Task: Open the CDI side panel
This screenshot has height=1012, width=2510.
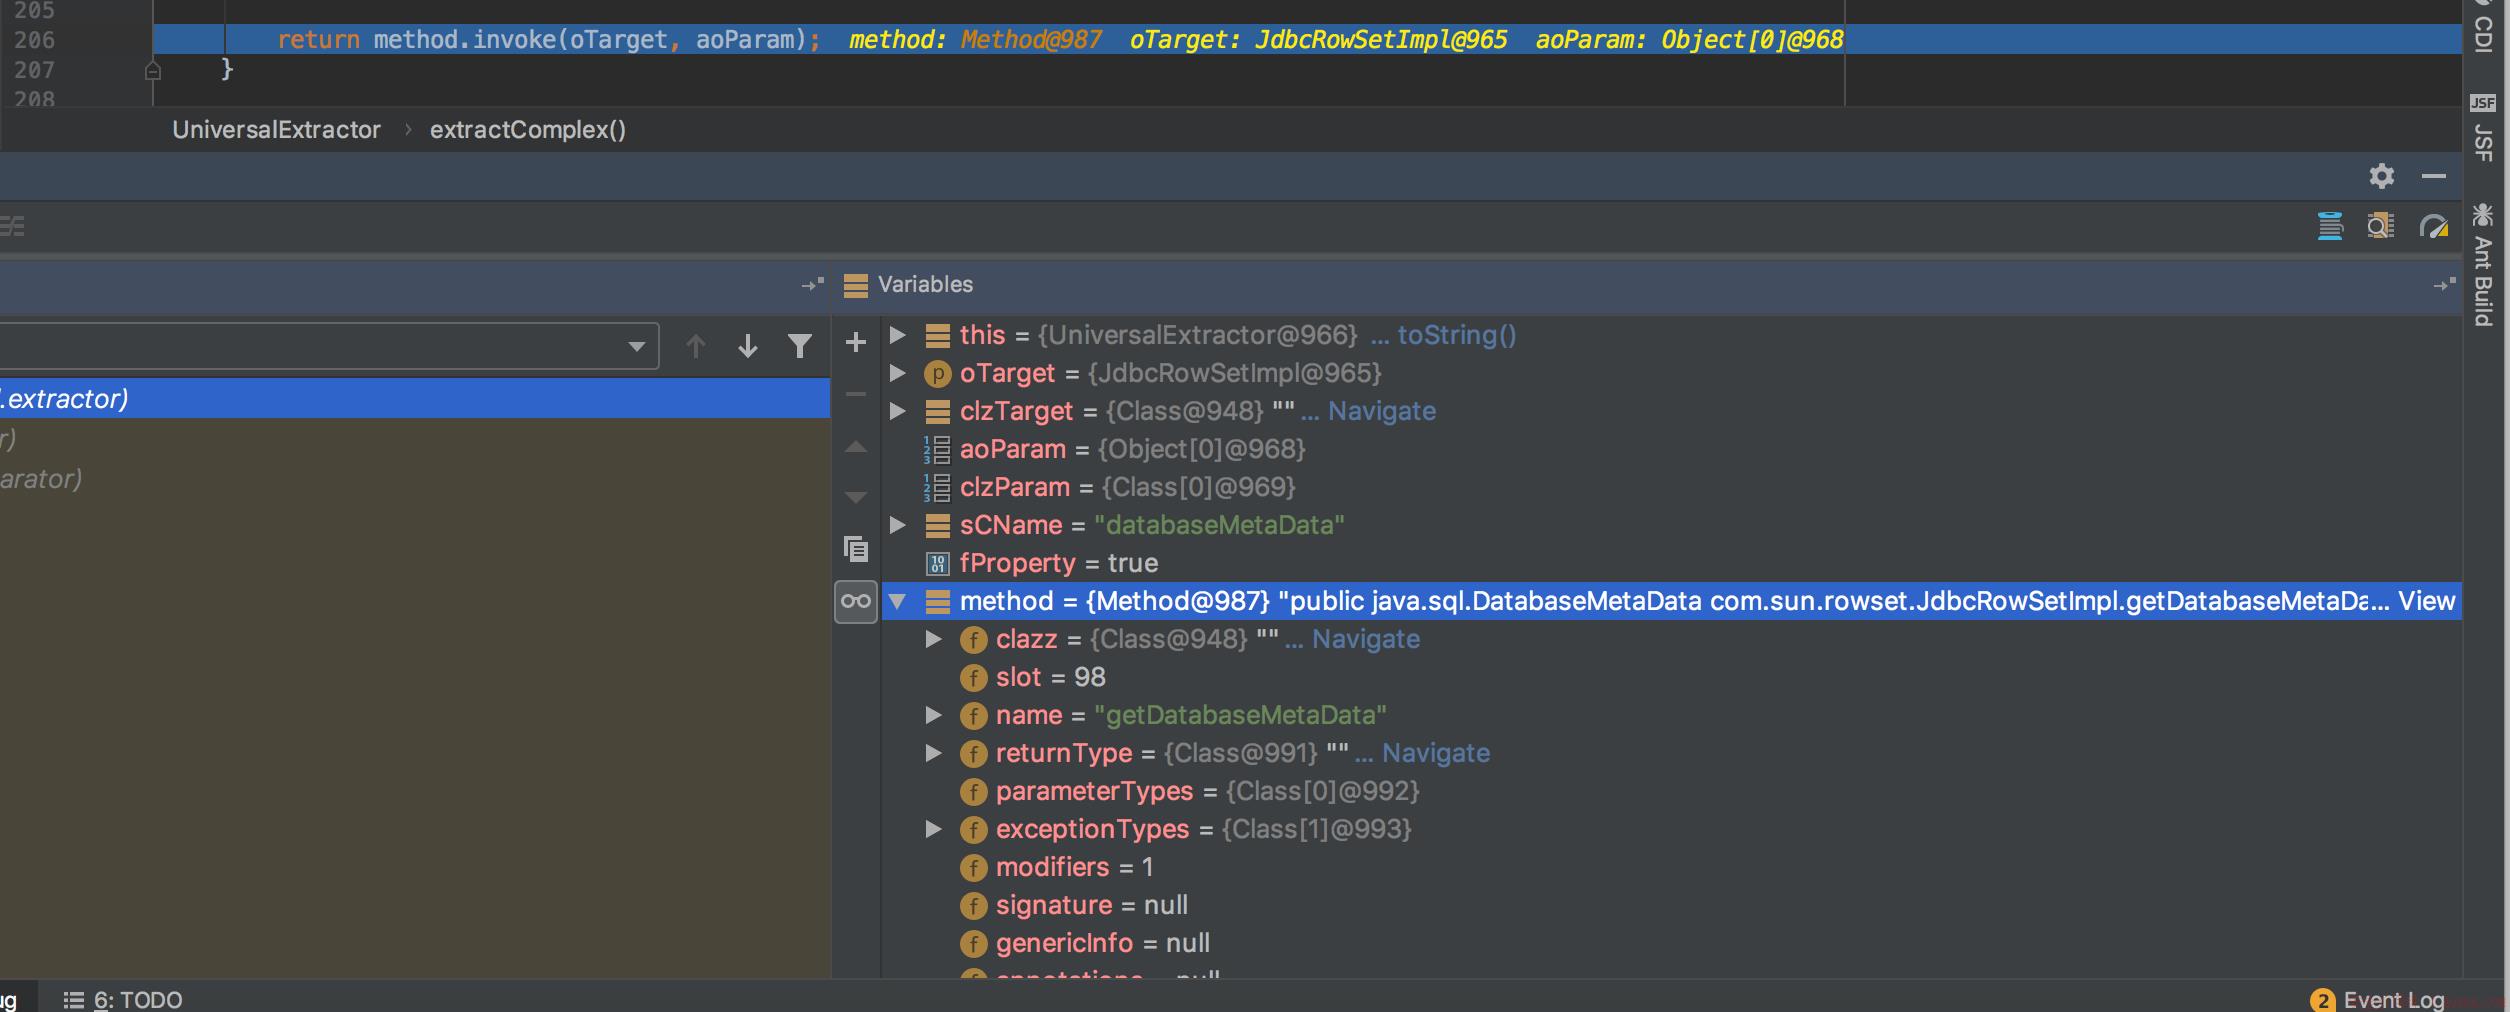Action: (x=2483, y=27)
